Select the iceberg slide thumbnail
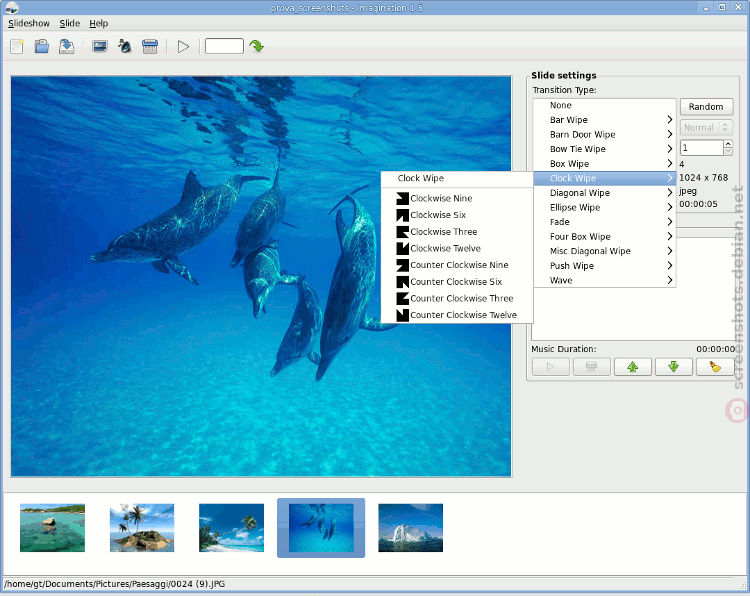Viewport: 750px width, 596px height. tap(410, 528)
